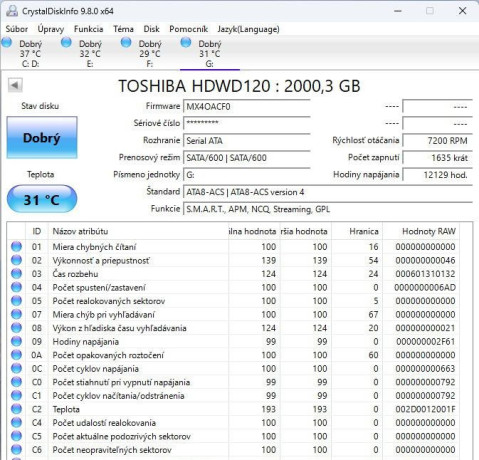
Task: Click the status orb for attribute C4
Action: [16, 422]
